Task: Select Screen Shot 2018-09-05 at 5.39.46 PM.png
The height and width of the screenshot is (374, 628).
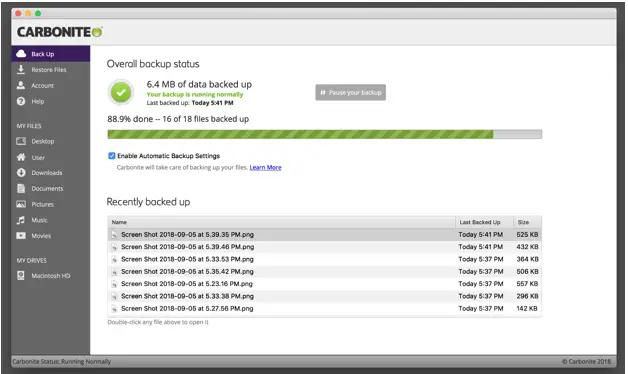Action: click(187, 247)
